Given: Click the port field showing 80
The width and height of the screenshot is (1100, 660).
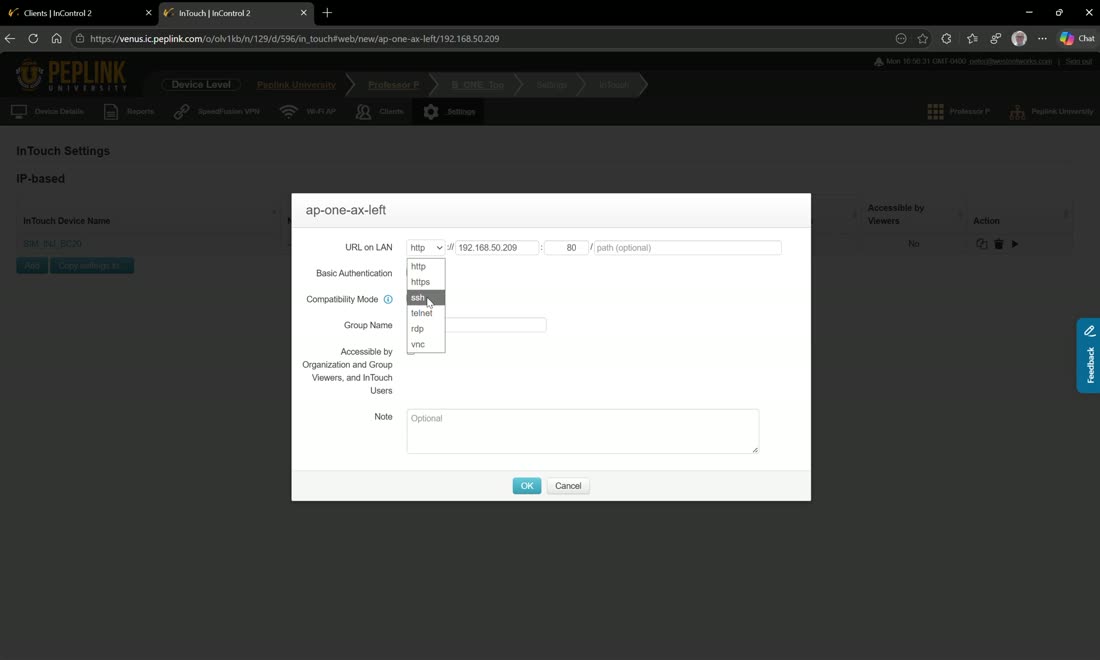Looking at the screenshot, I should pos(566,248).
